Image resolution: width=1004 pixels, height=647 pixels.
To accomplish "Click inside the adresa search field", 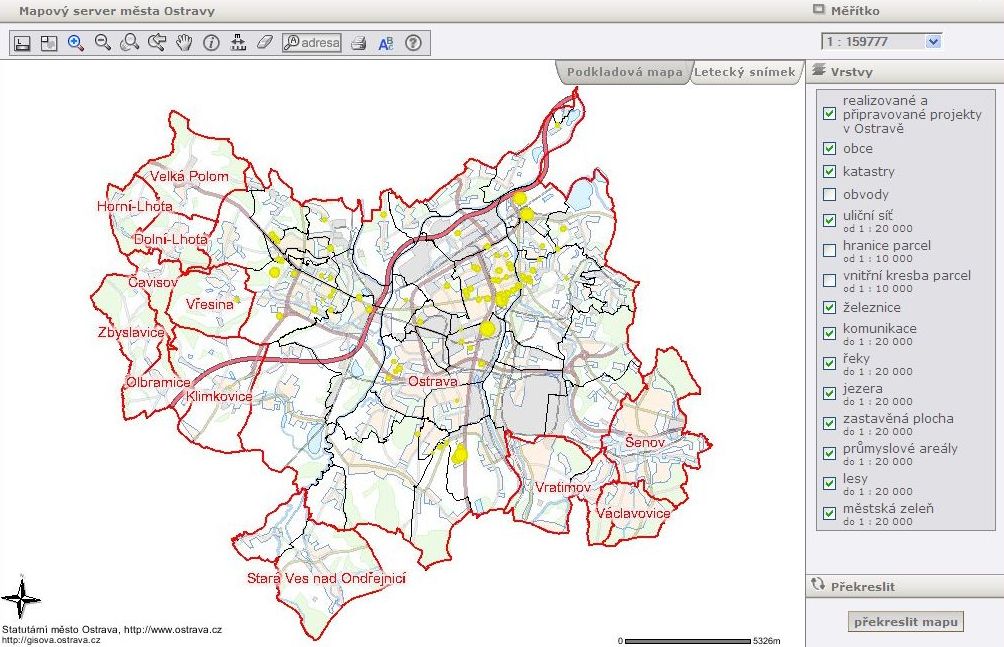I will (x=316, y=42).
